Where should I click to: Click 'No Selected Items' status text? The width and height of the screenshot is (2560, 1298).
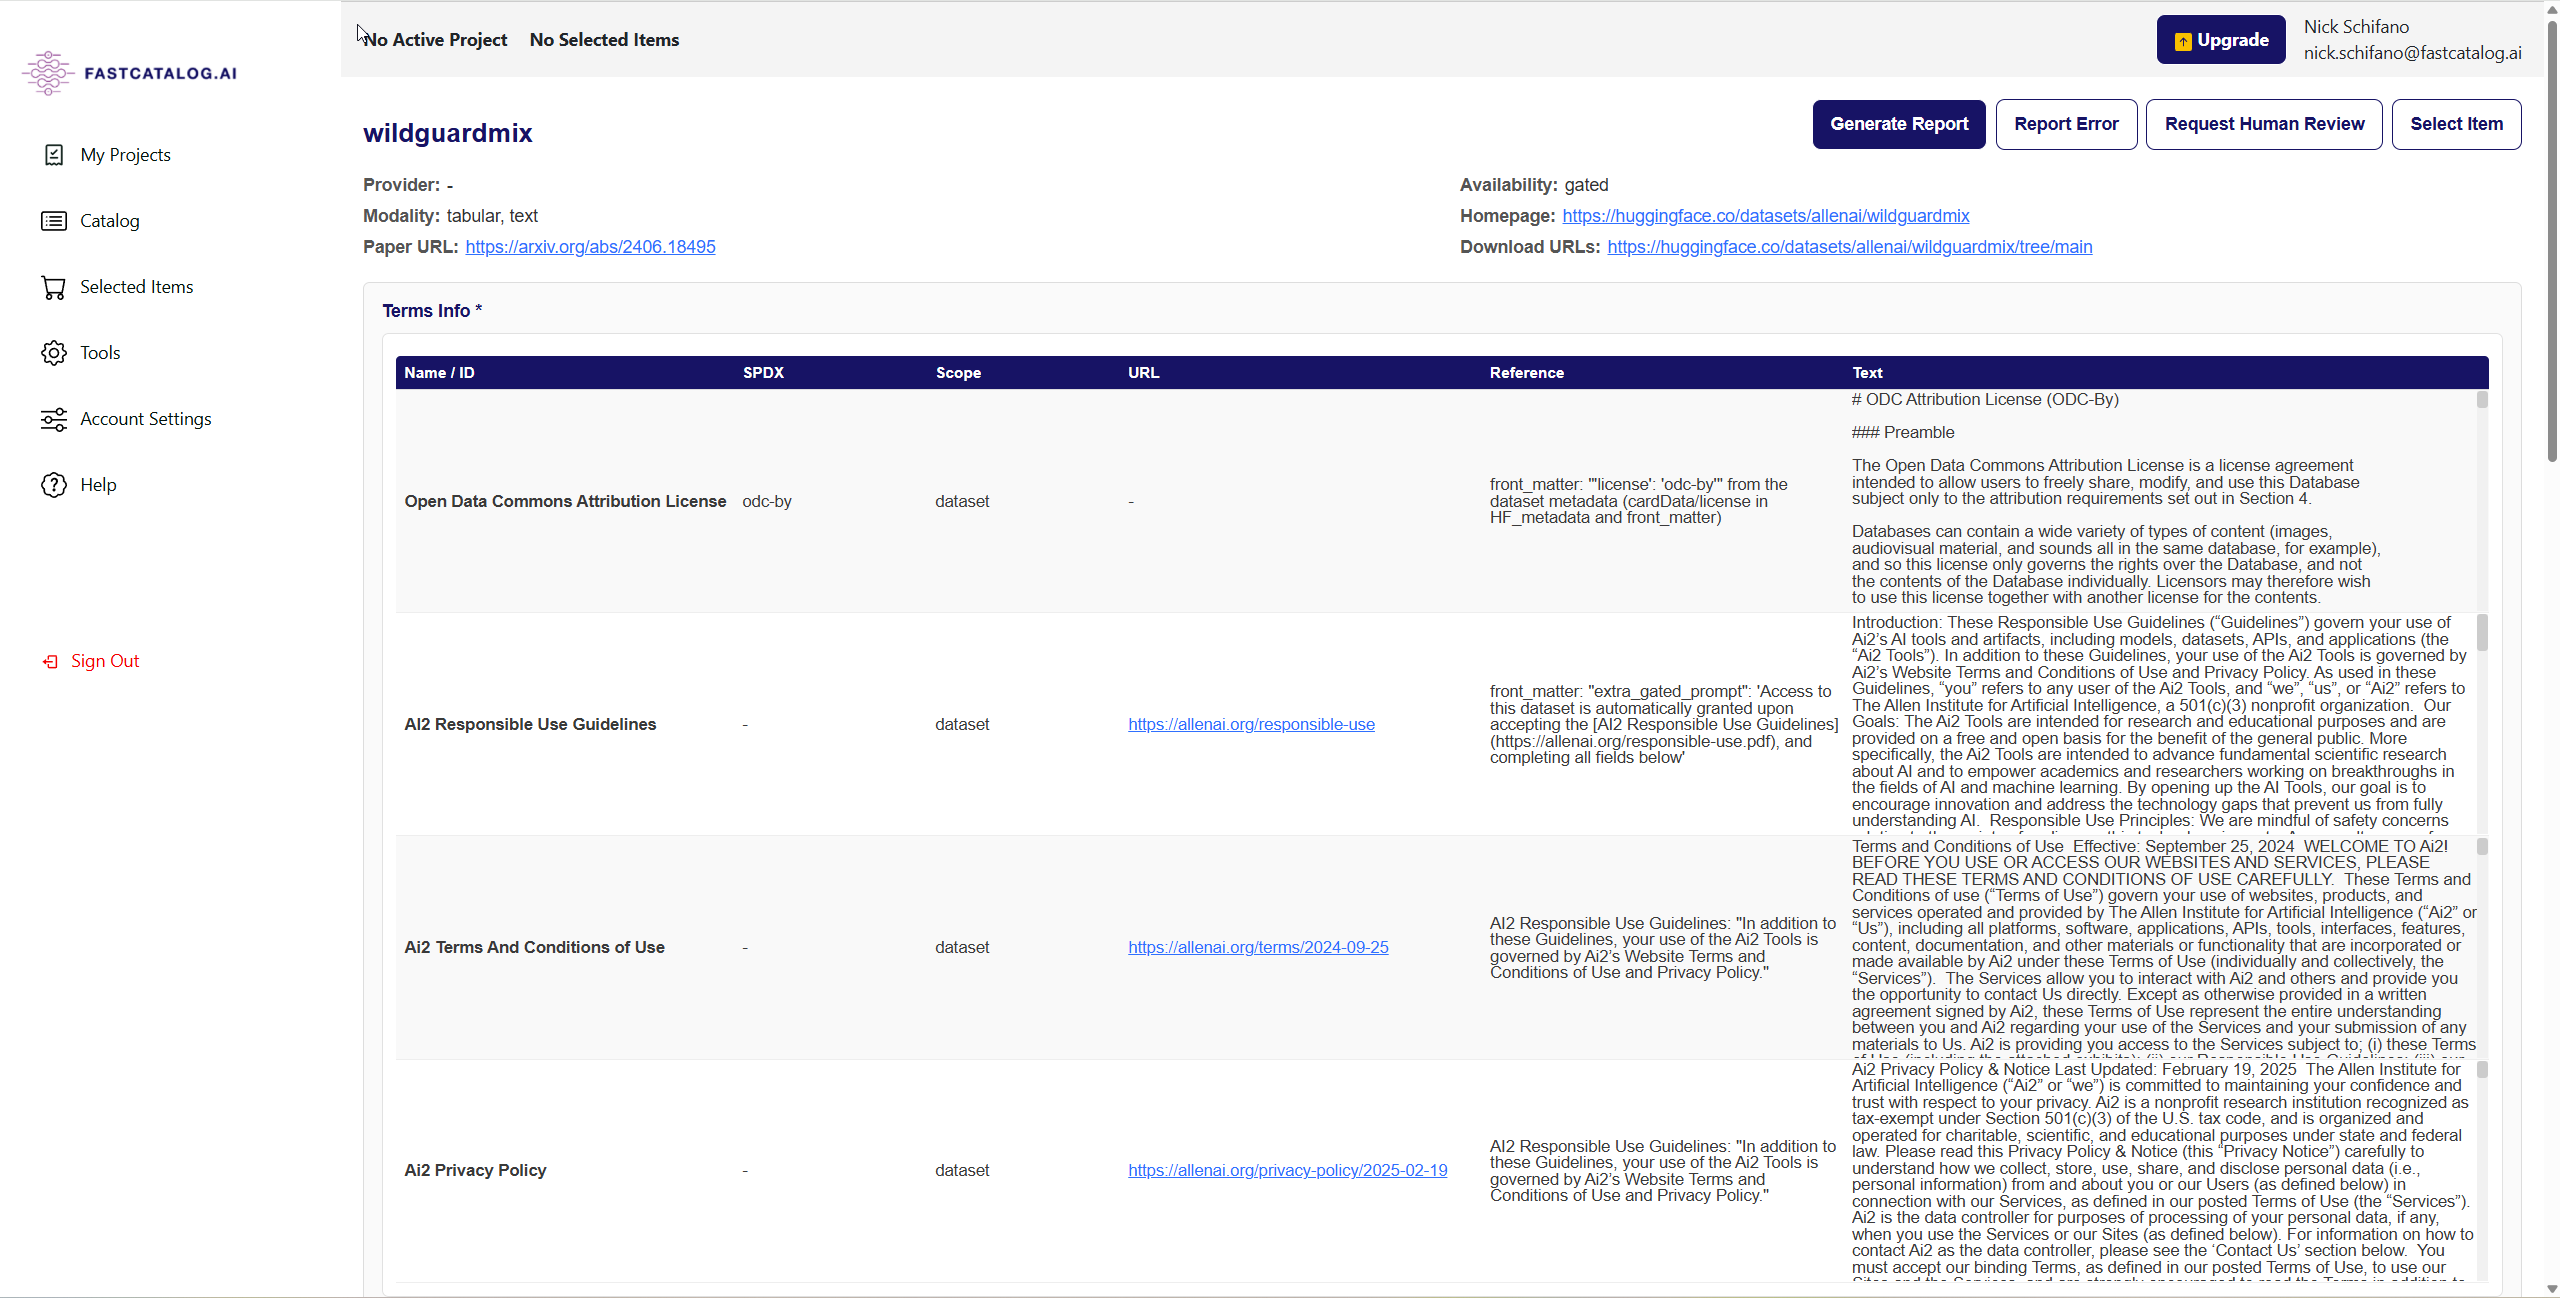[604, 40]
